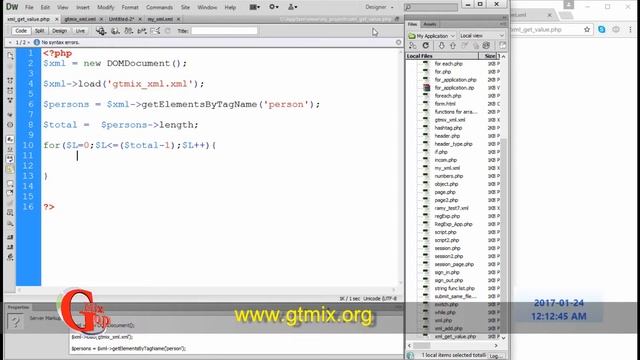Select my_xml.xml in file list
640x360 pixels.
(447, 168)
